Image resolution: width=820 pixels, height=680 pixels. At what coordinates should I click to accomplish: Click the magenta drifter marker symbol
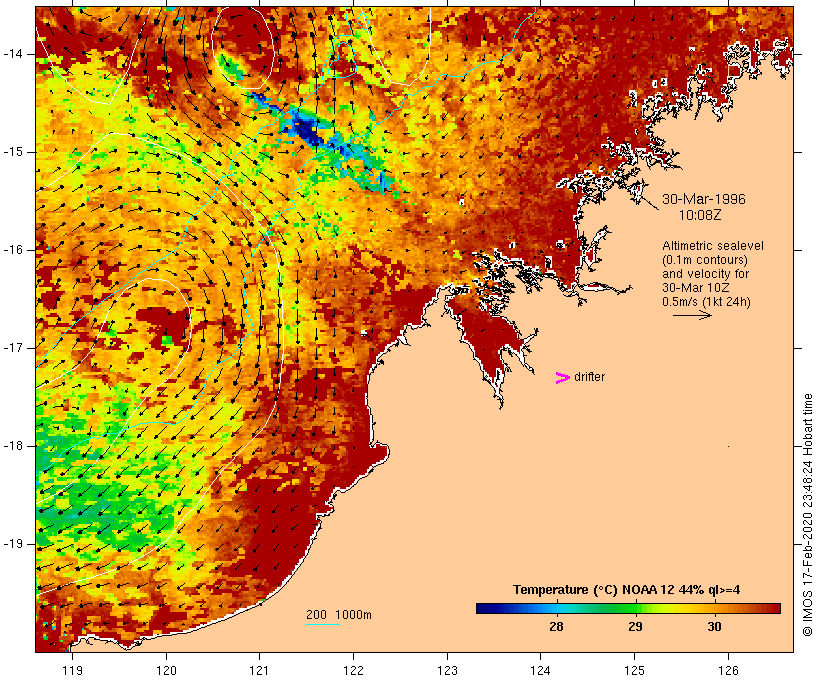click(562, 378)
